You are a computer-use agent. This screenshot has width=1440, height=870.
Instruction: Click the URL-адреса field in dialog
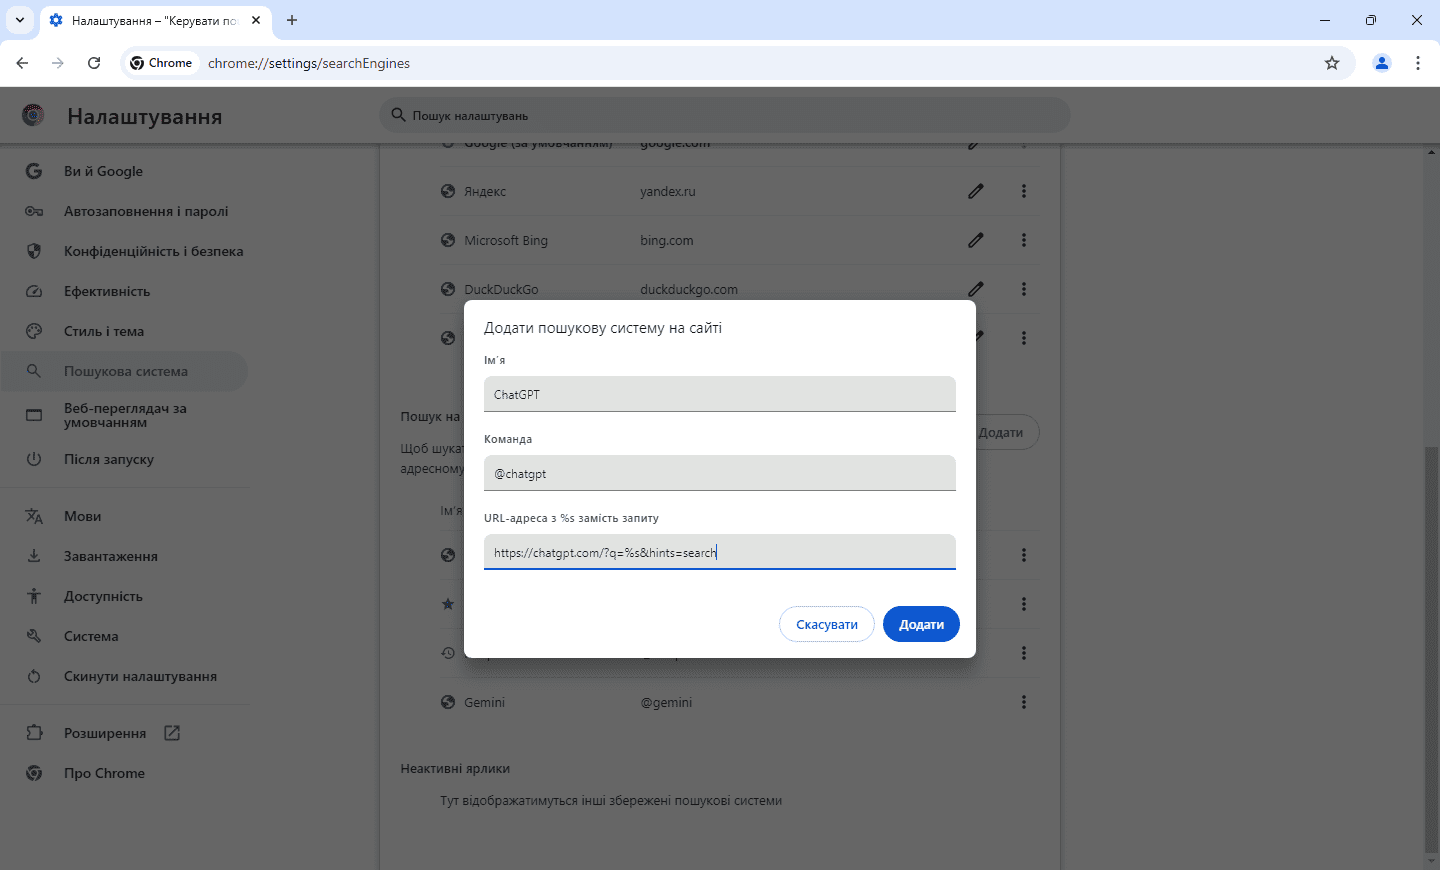(x=720, y=552)
